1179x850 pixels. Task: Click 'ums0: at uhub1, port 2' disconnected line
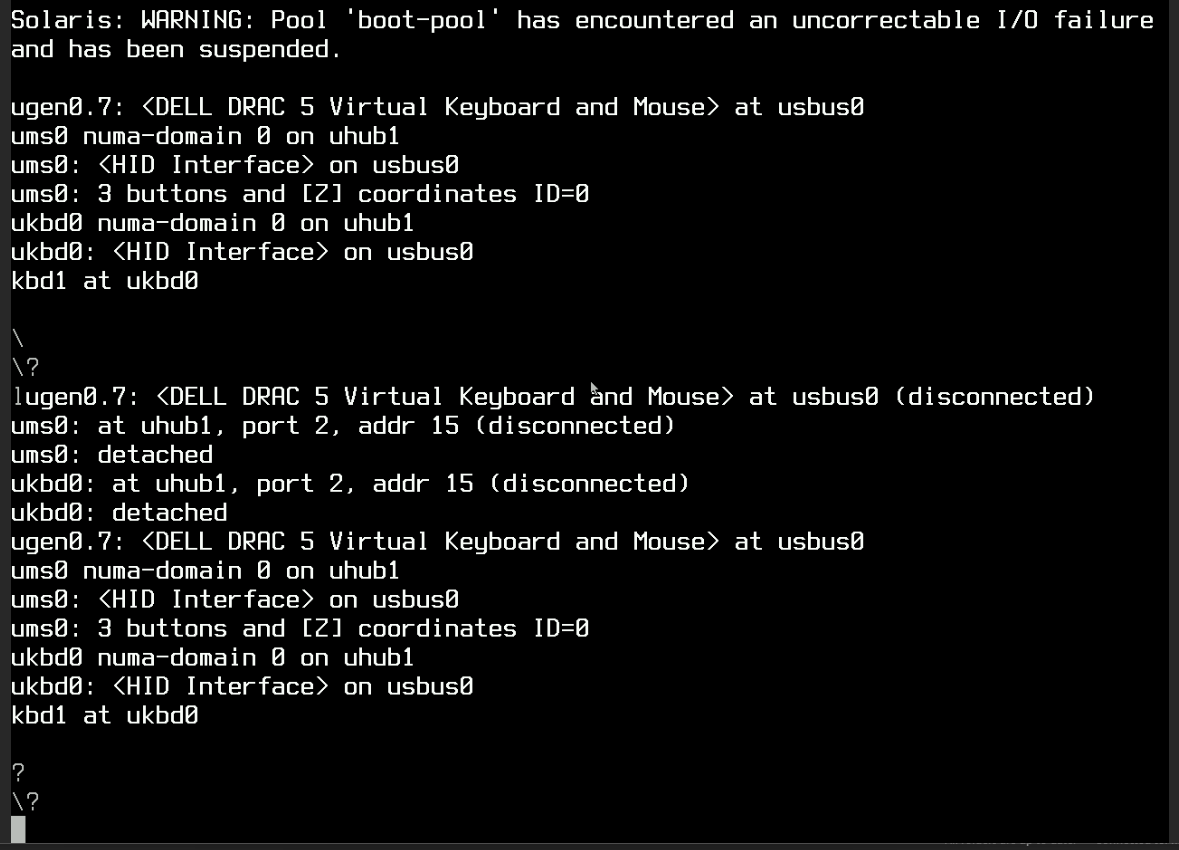click(x=343, y=426)
